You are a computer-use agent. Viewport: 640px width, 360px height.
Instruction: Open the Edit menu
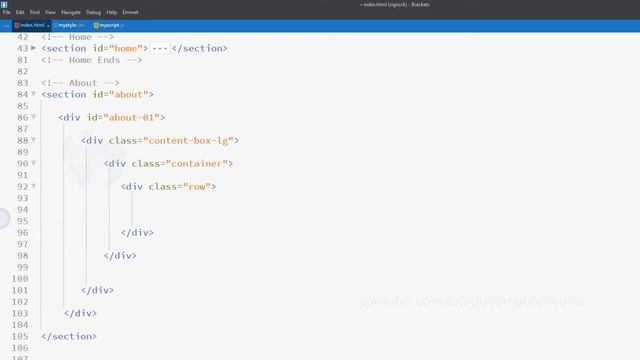(20, 12)
